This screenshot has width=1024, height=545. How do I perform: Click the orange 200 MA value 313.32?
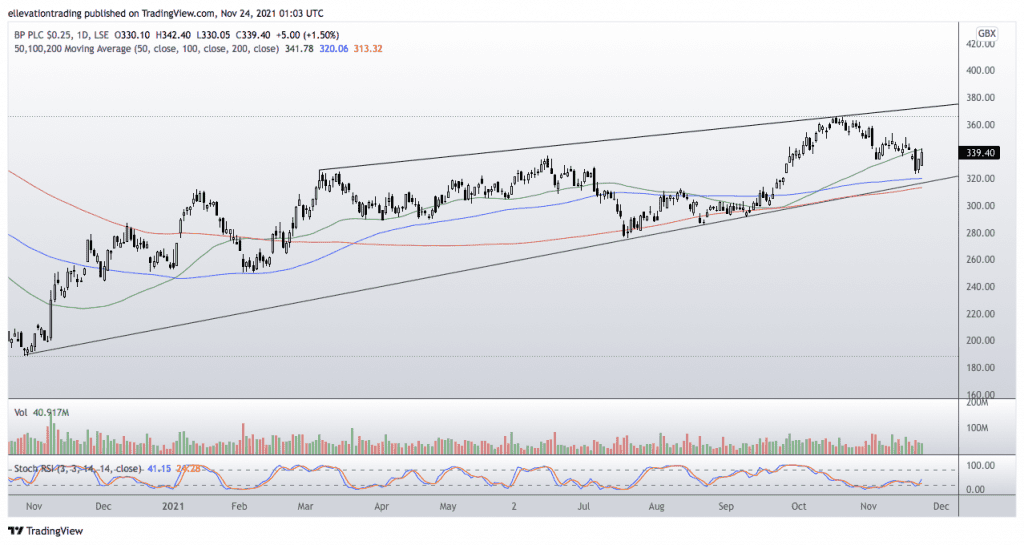(x=368, y=48)
